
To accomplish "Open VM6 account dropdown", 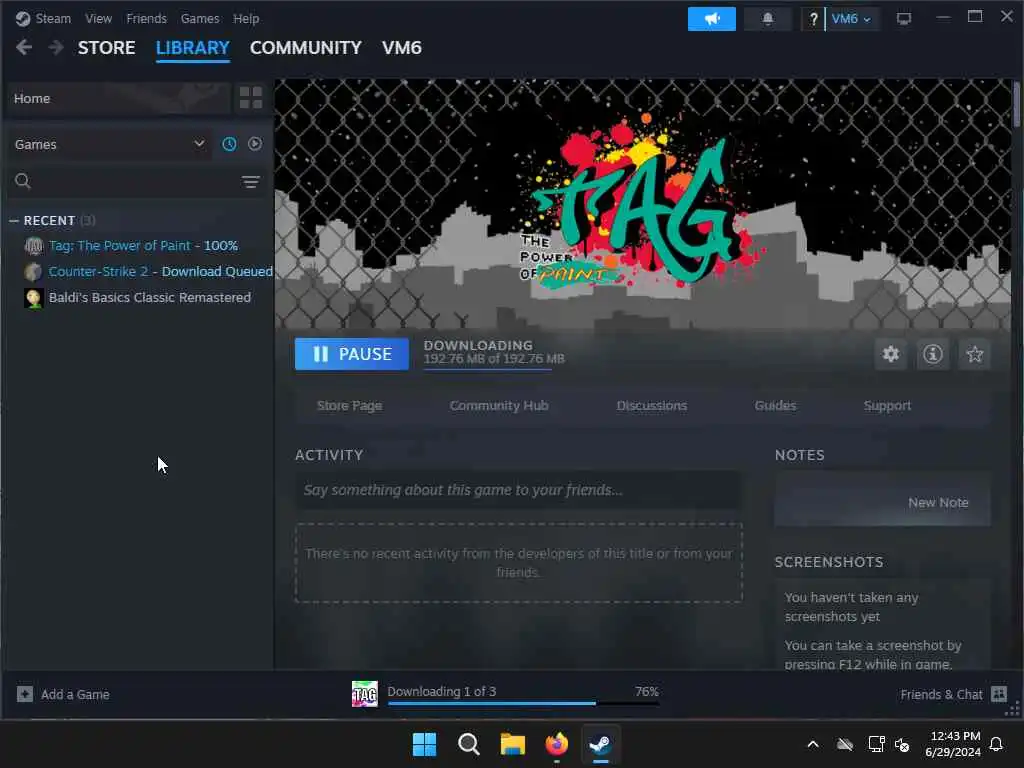I will click(852, 19).
